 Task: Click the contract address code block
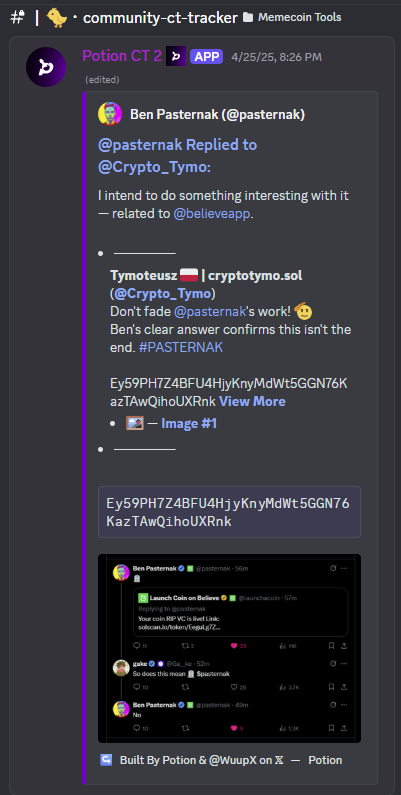229,512
